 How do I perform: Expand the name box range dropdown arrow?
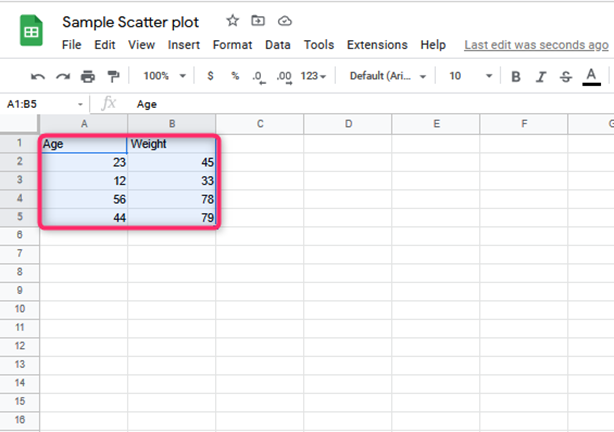[x=80, y=105]
